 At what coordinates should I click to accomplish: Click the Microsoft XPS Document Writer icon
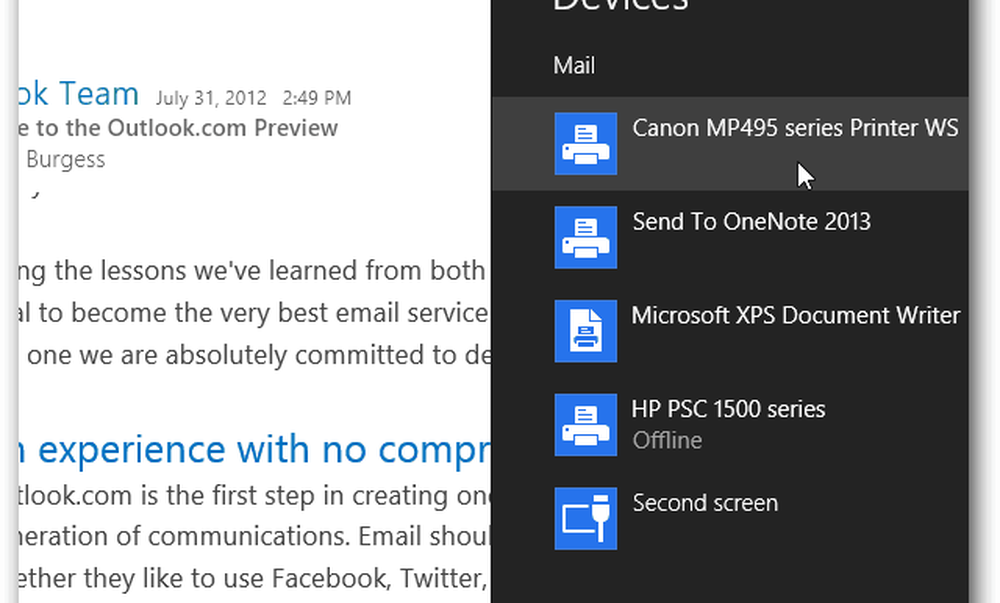point(585,331)
